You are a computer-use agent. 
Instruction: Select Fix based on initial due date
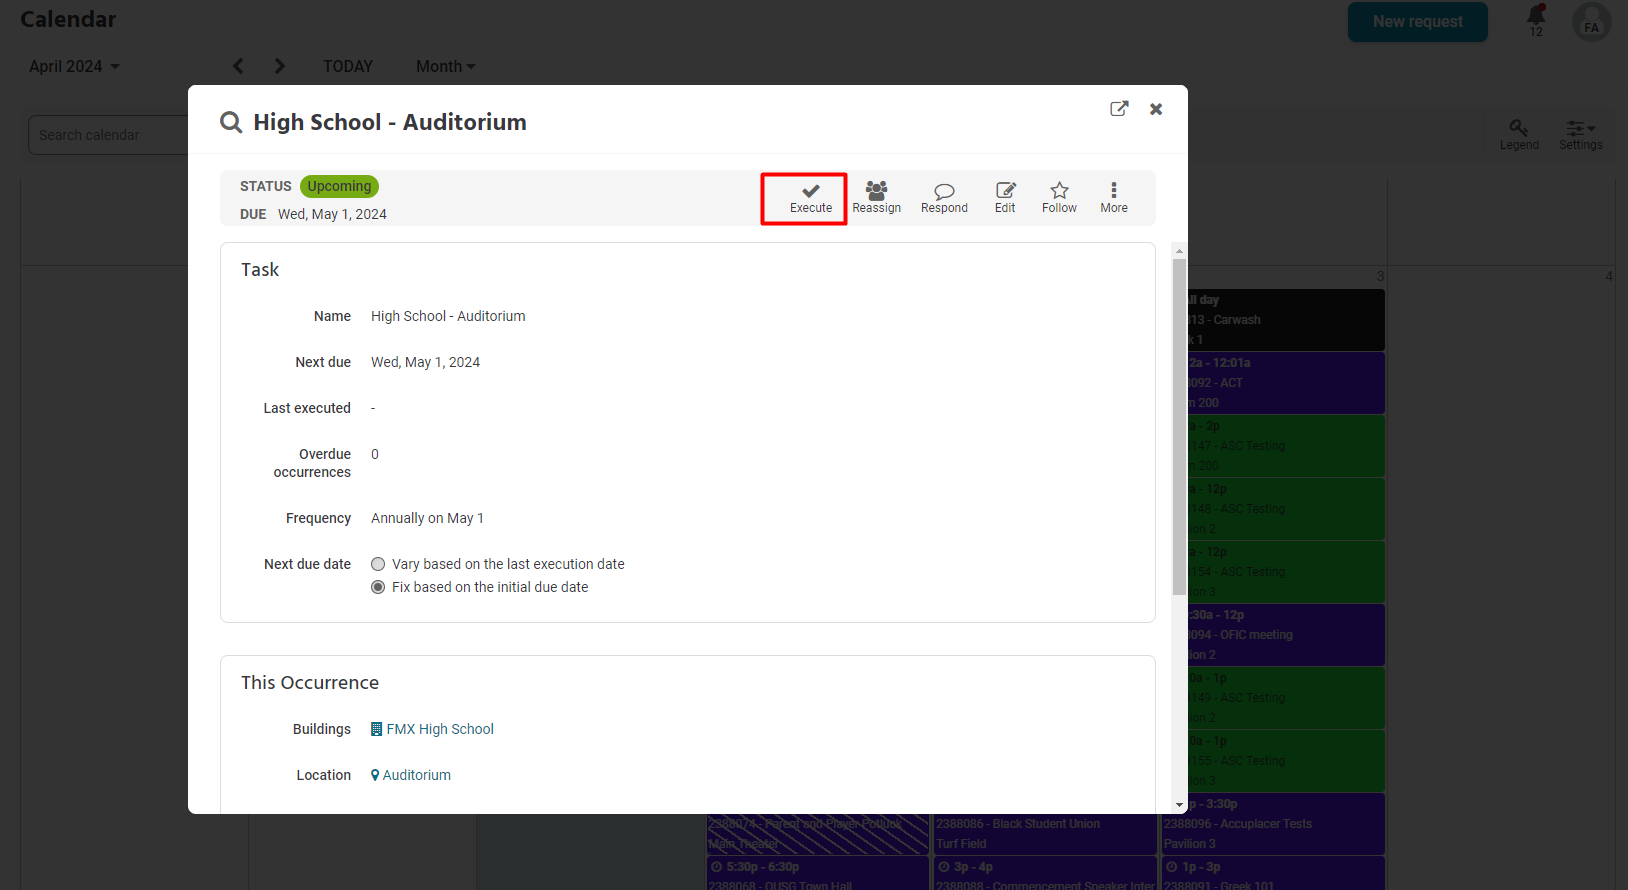(x=378, y=587)
